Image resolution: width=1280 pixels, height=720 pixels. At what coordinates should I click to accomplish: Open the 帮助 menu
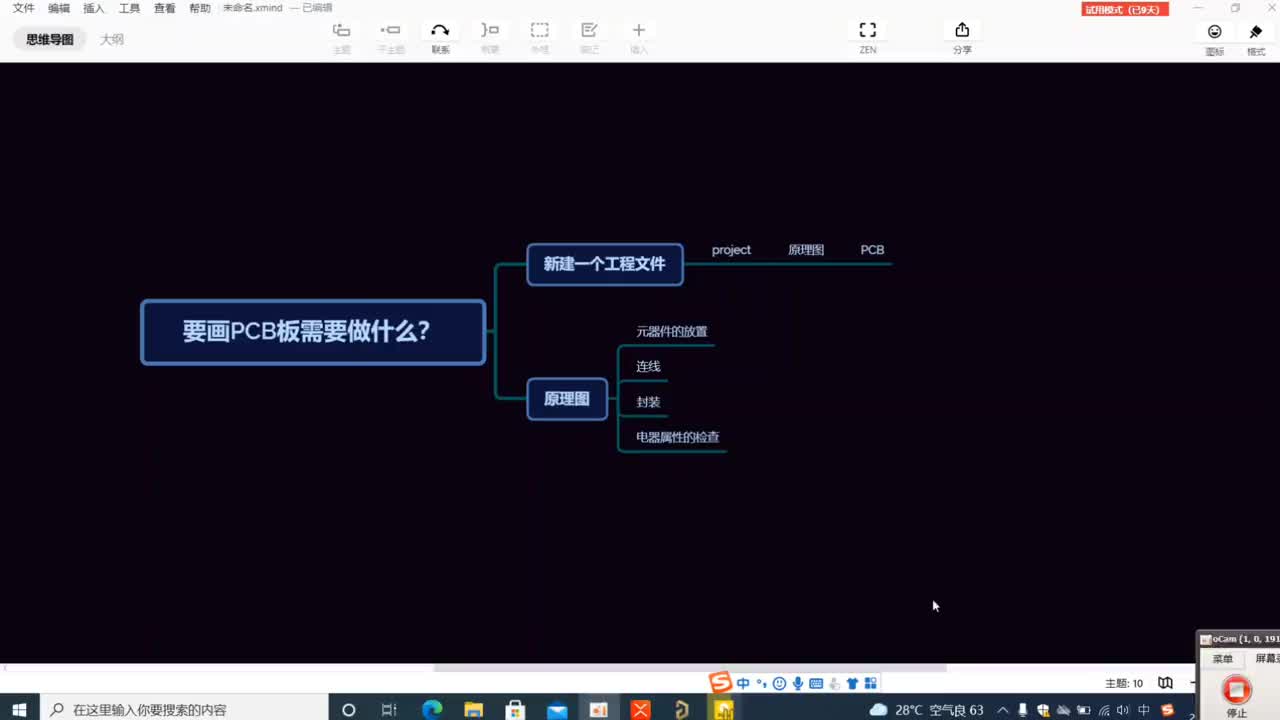[x=200, y=8]
